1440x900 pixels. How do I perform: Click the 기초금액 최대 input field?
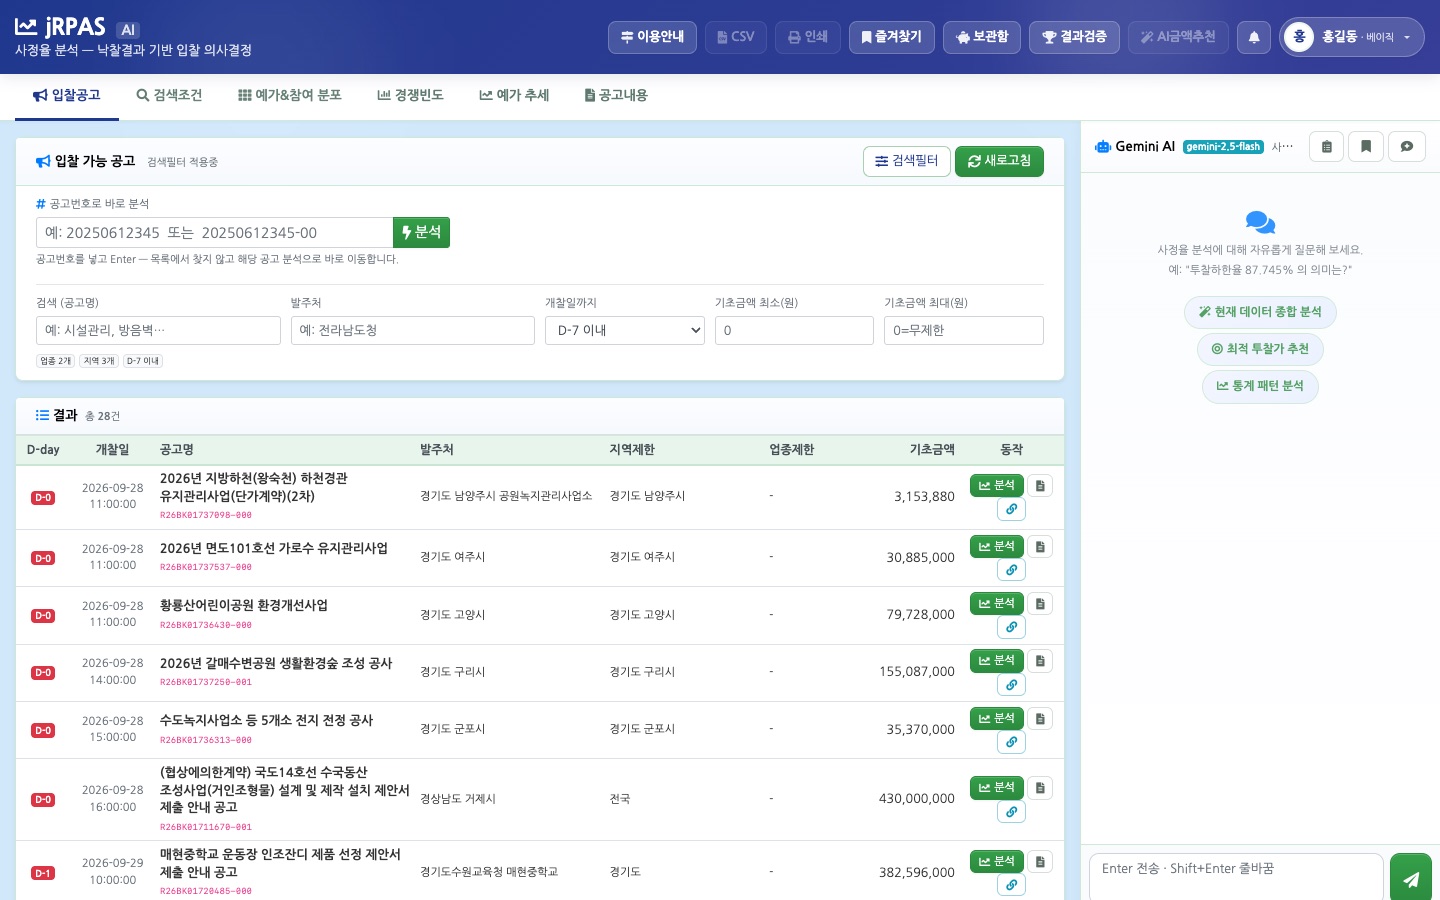pyautogui.click(x=964, y=330)
